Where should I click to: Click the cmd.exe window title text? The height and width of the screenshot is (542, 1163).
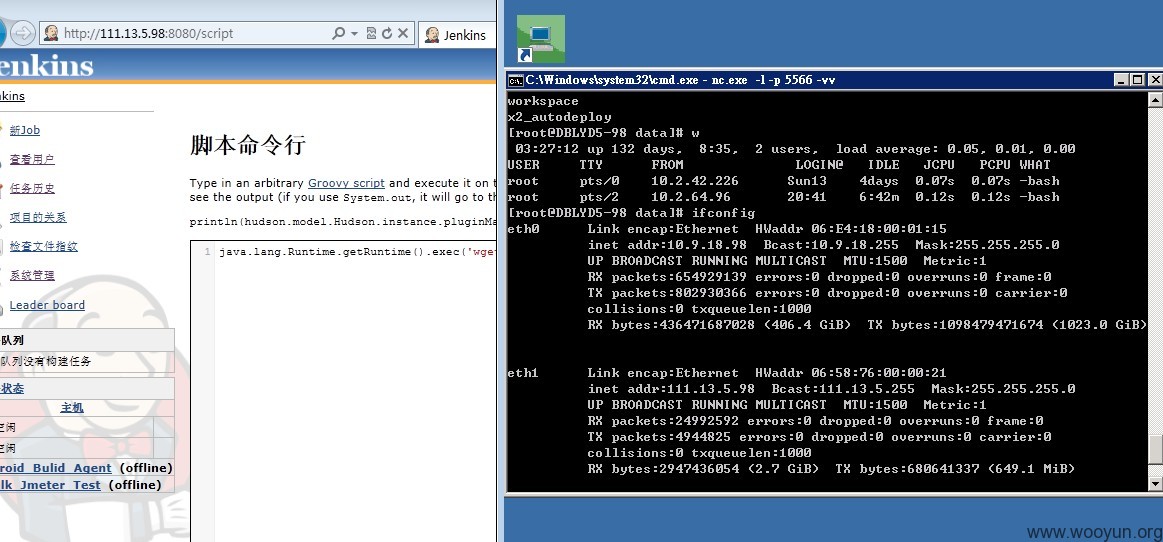pos(681,79)
